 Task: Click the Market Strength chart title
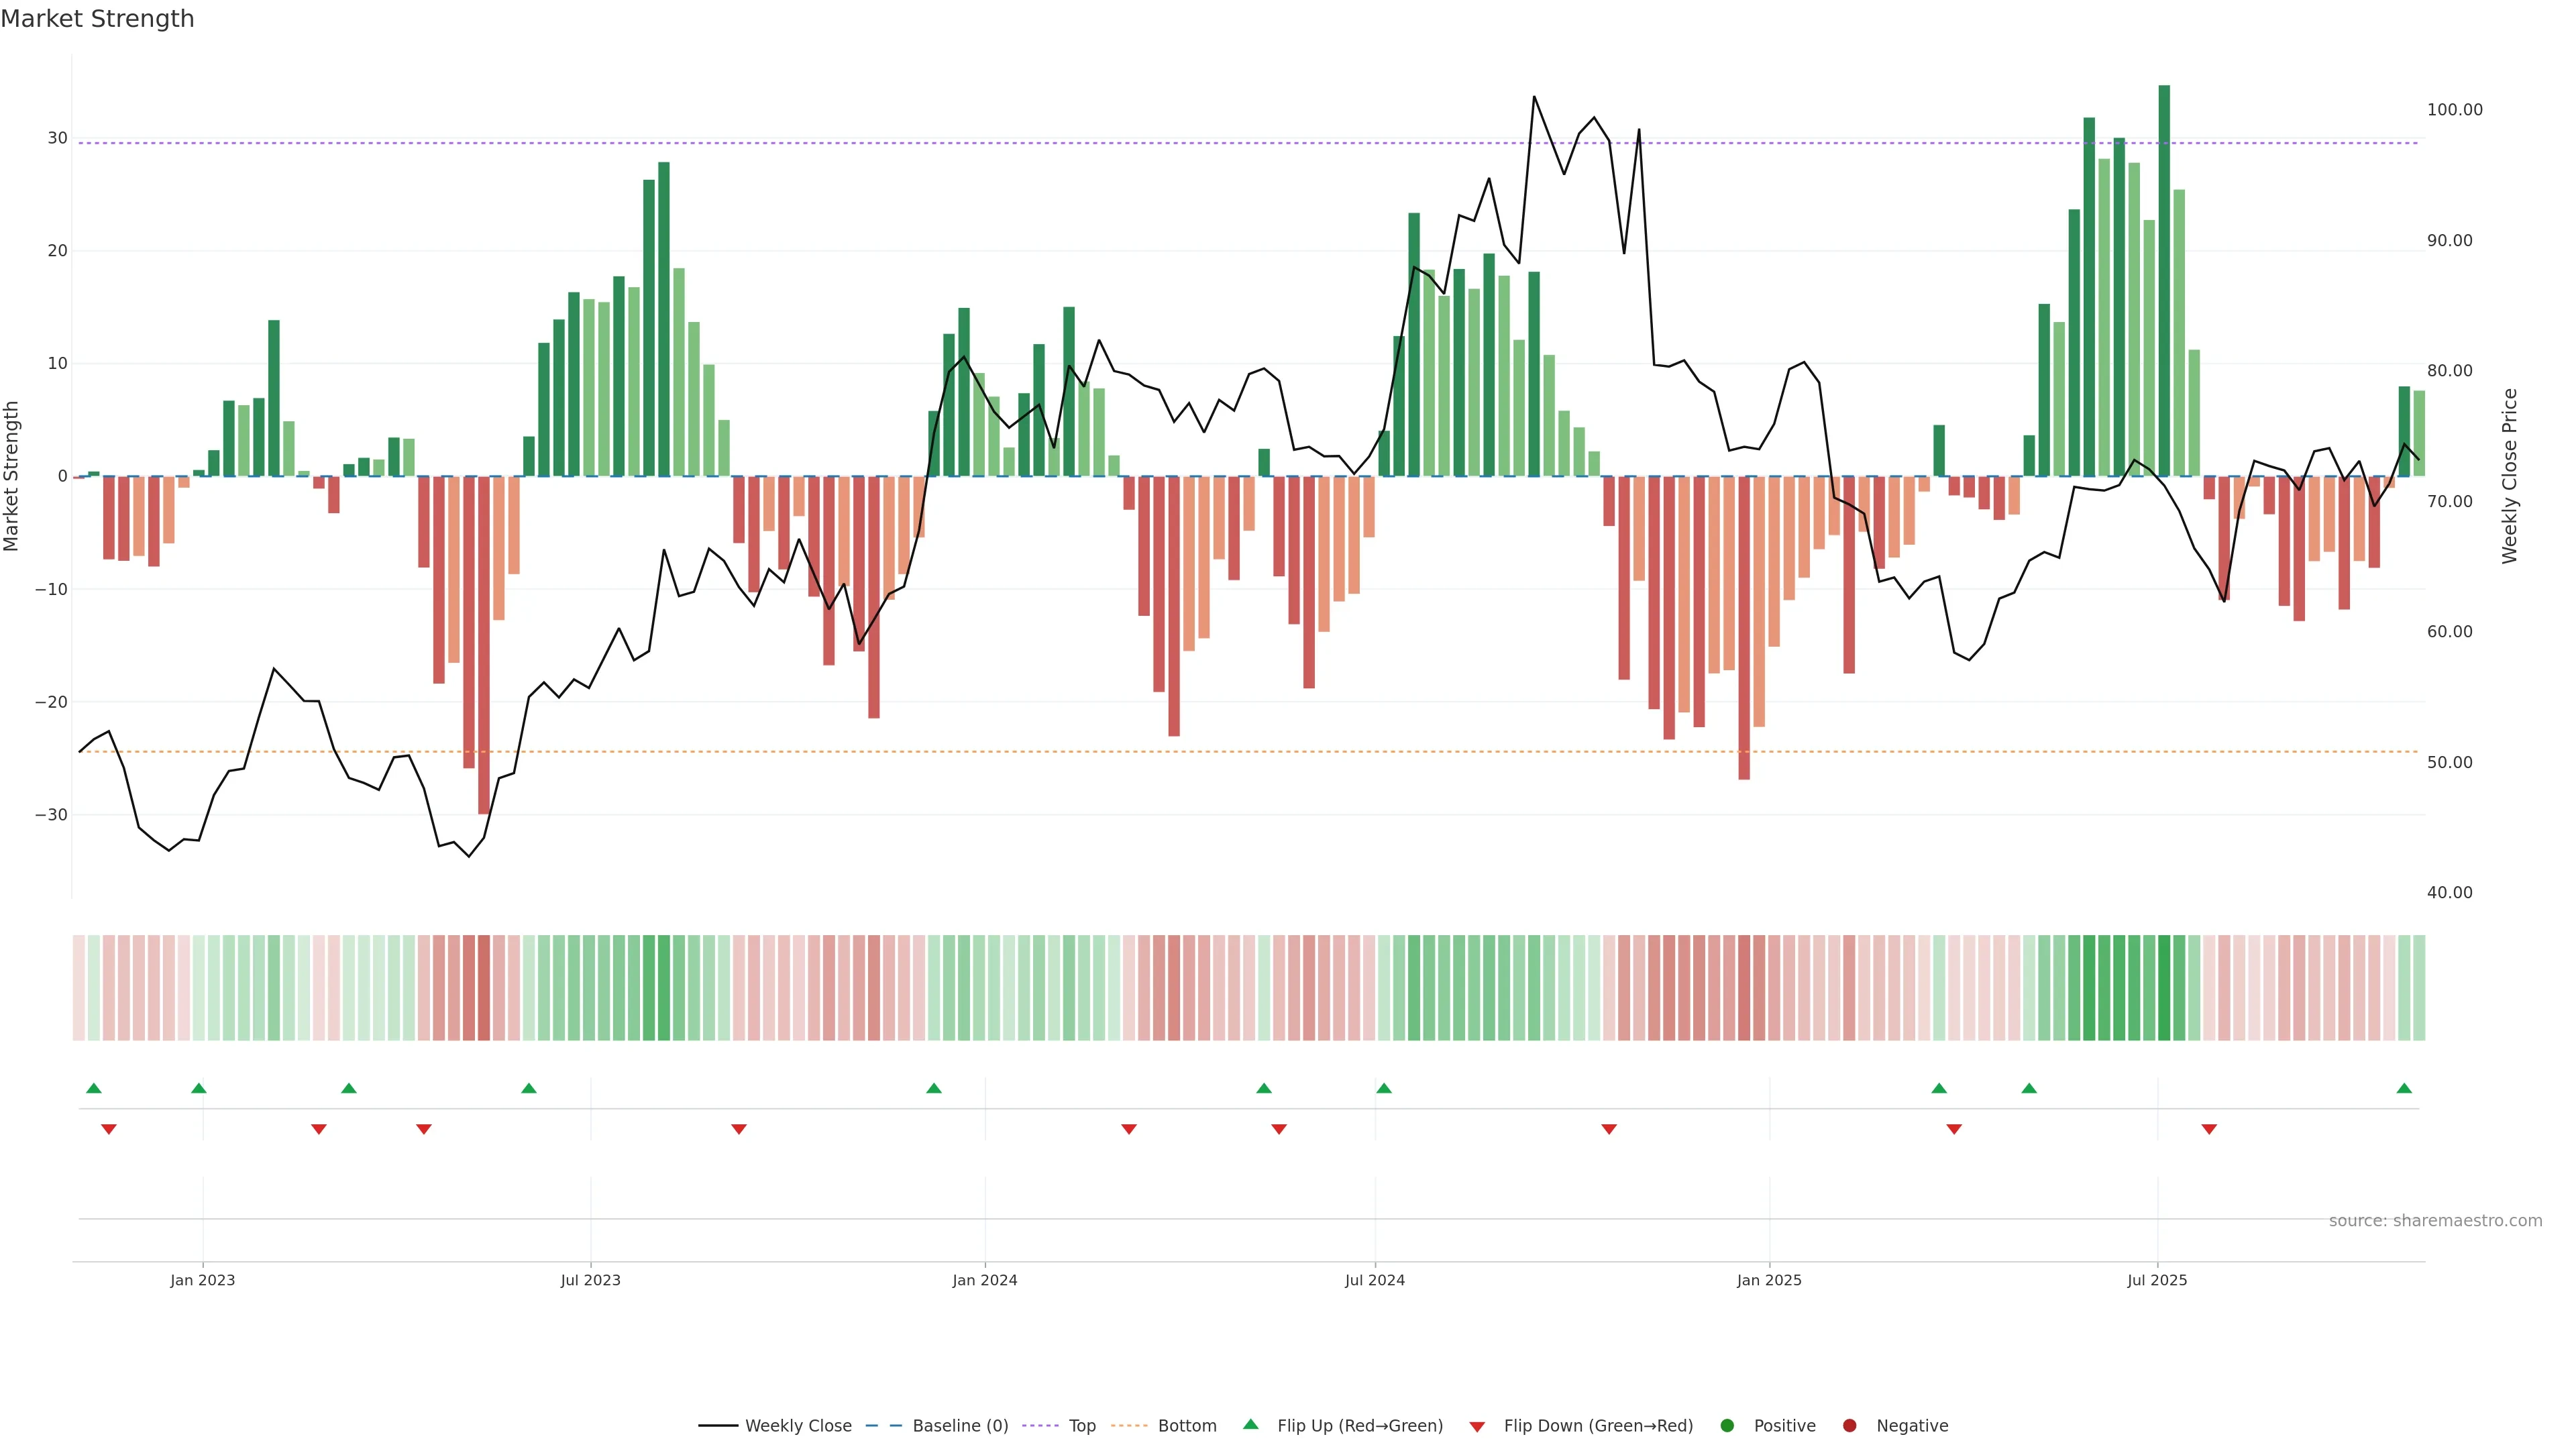tap(97, 19)
